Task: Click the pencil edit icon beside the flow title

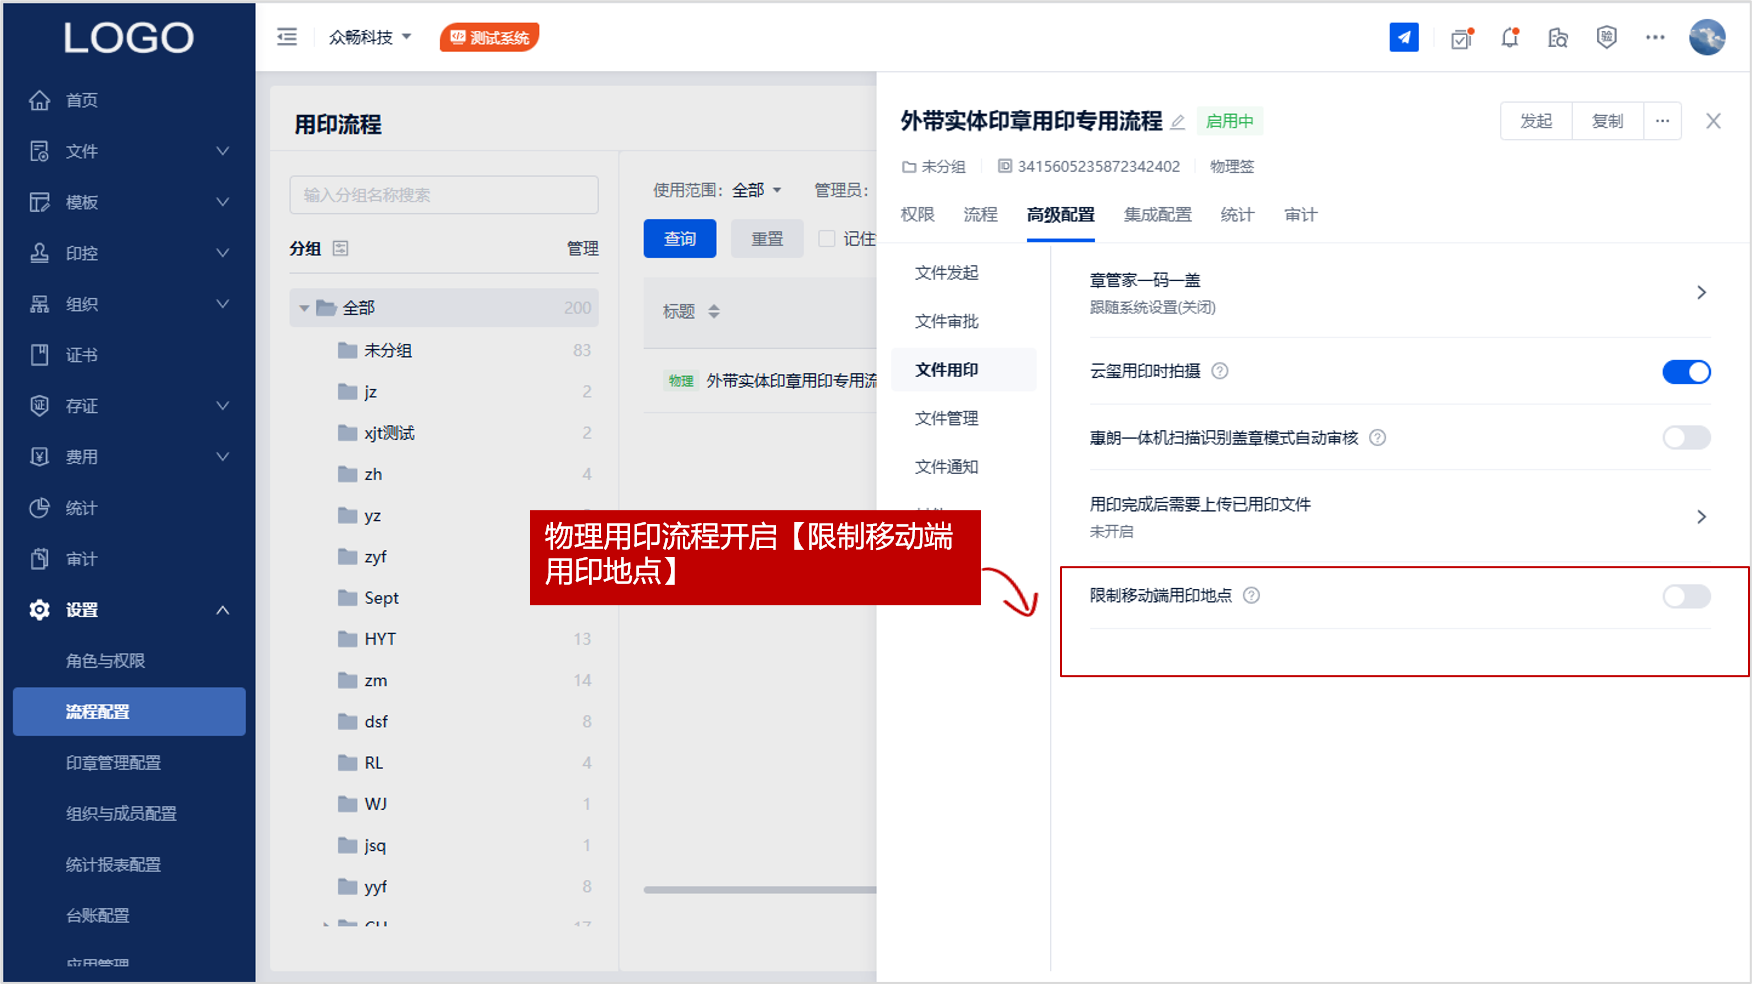Action: coord(1178,122)
